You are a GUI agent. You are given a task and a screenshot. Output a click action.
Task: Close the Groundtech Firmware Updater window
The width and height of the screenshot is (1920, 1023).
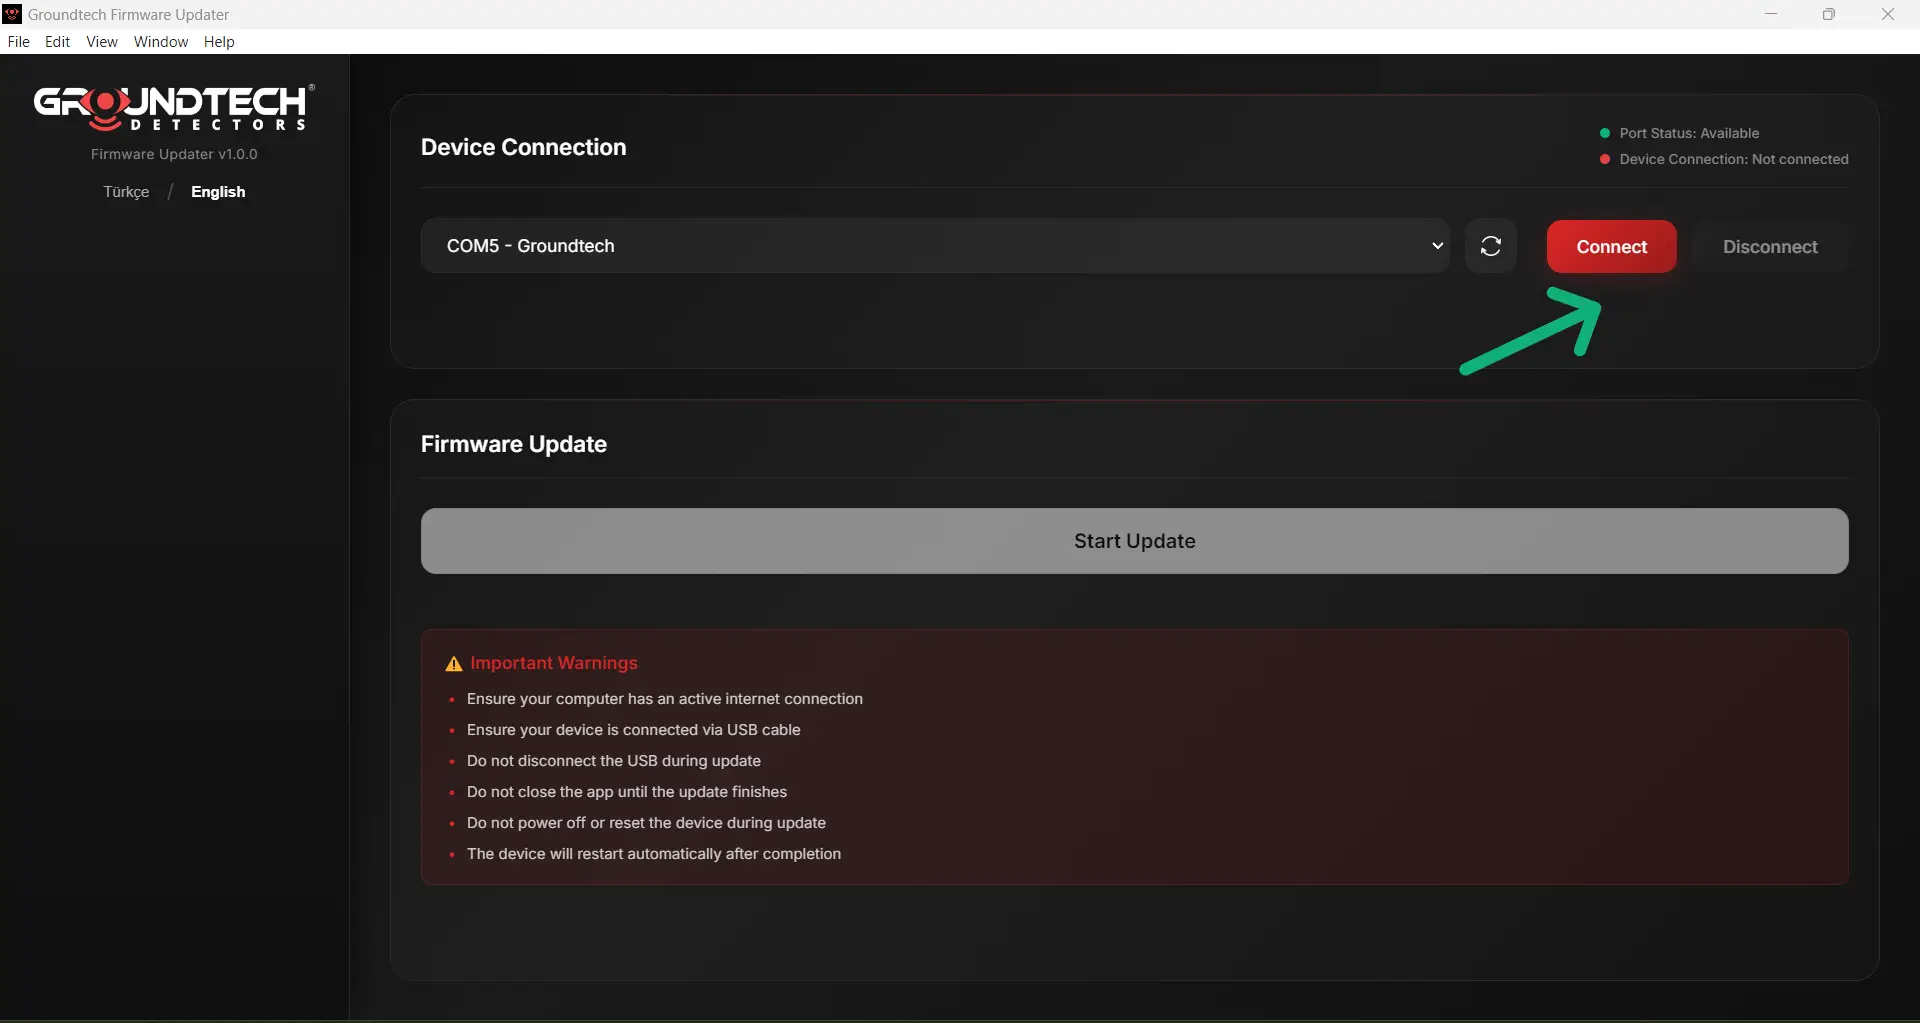click(1887, 14)
